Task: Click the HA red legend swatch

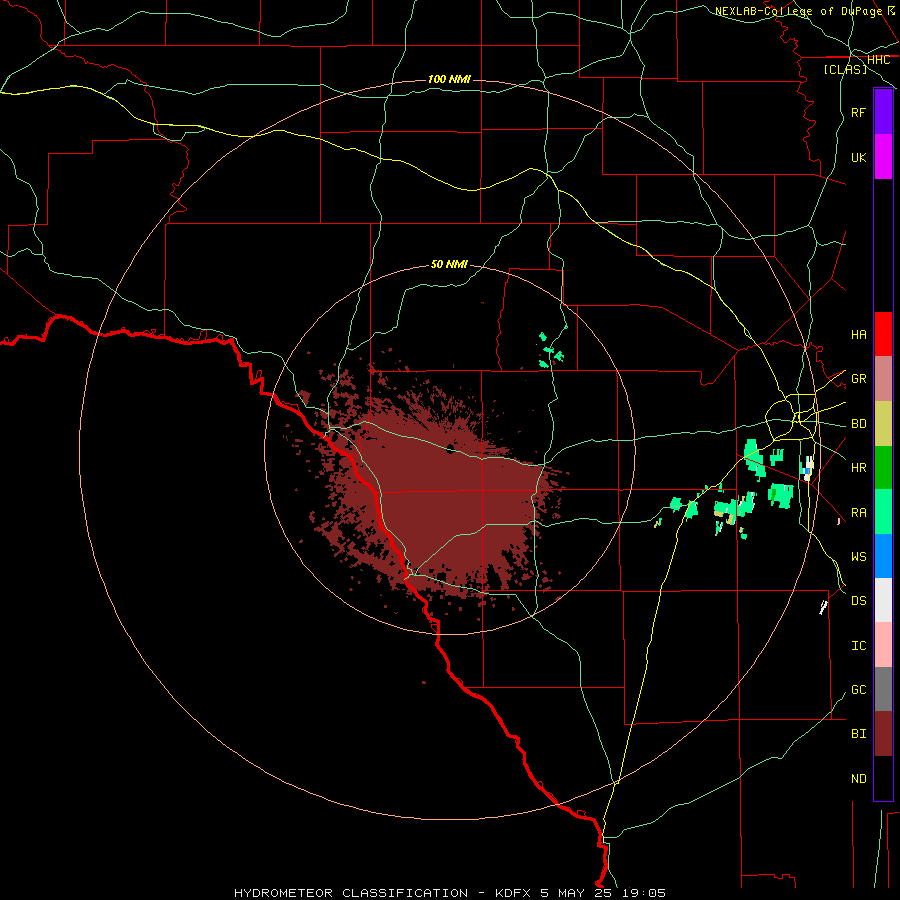Action: (x=883, y=334)
